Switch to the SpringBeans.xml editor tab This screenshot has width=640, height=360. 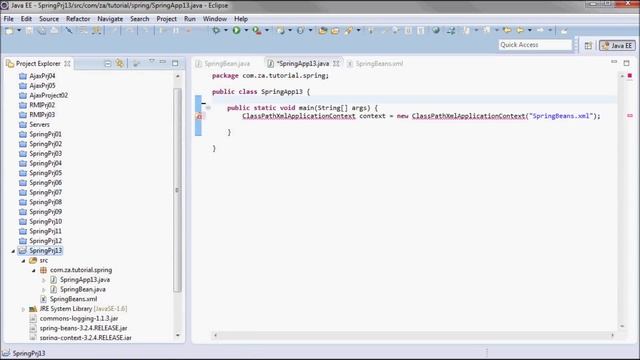pos(375,64)
